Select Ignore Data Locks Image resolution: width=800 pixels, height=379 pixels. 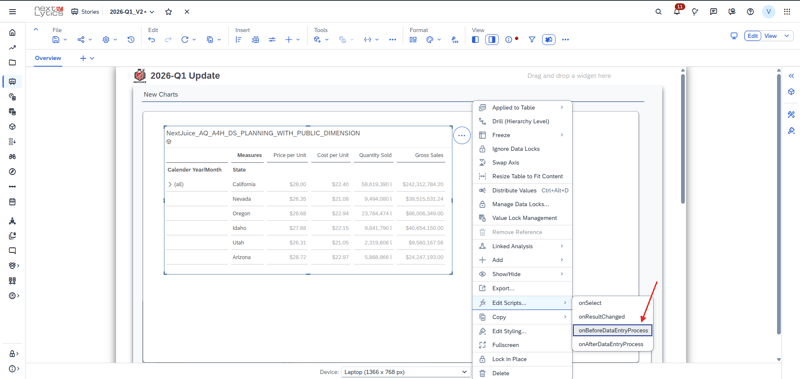coord(522,149)
